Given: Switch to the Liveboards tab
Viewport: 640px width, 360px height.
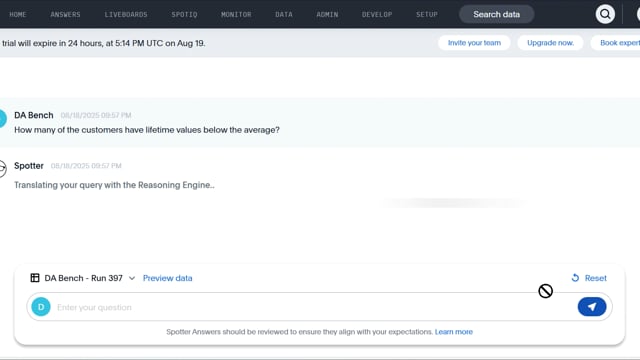Looking at the screenshot, I should tap(126, 14).
